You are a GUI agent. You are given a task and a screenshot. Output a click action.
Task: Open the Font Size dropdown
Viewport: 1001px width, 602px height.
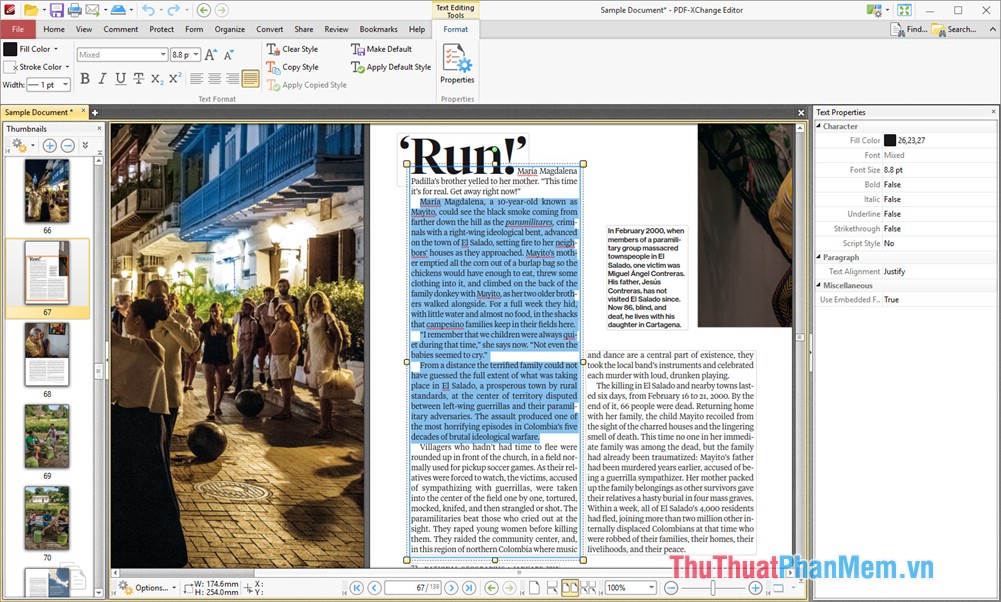click(x=195, y=54)
